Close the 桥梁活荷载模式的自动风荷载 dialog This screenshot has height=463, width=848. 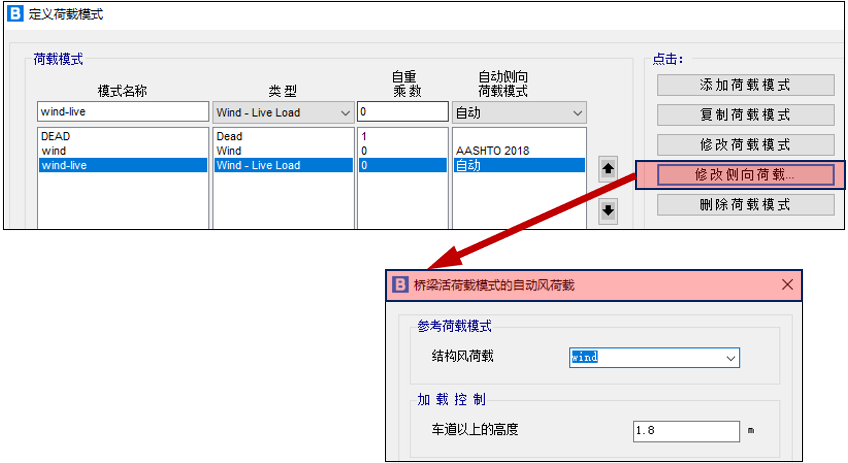(787, 285)
